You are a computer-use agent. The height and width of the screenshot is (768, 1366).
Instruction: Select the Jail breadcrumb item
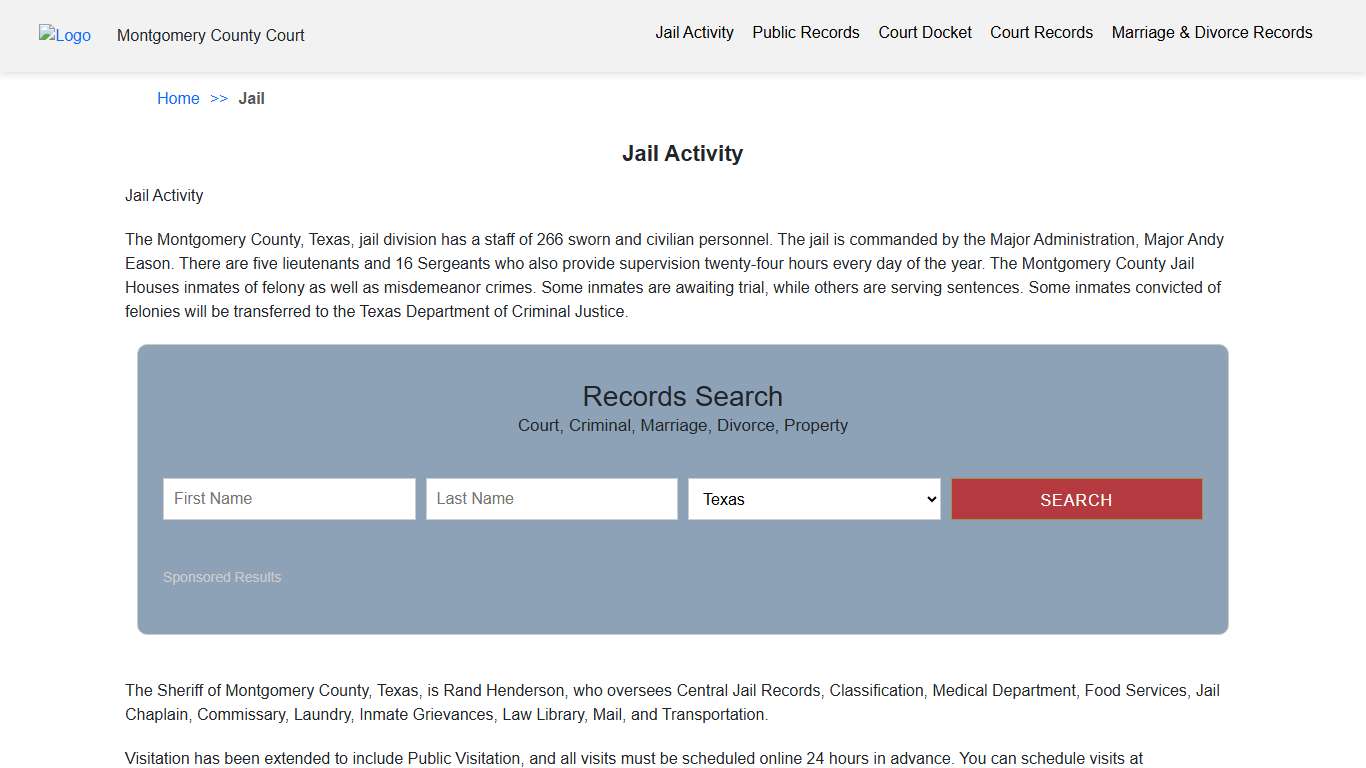251,98
